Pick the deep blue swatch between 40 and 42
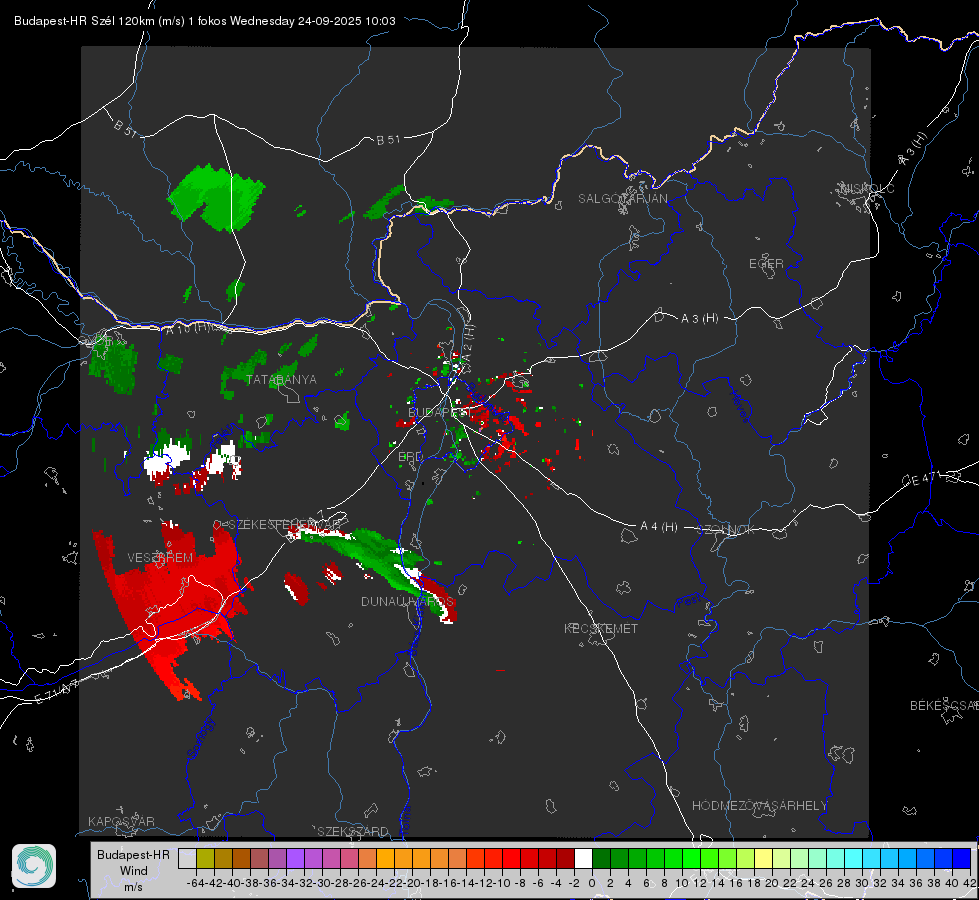 962,858
